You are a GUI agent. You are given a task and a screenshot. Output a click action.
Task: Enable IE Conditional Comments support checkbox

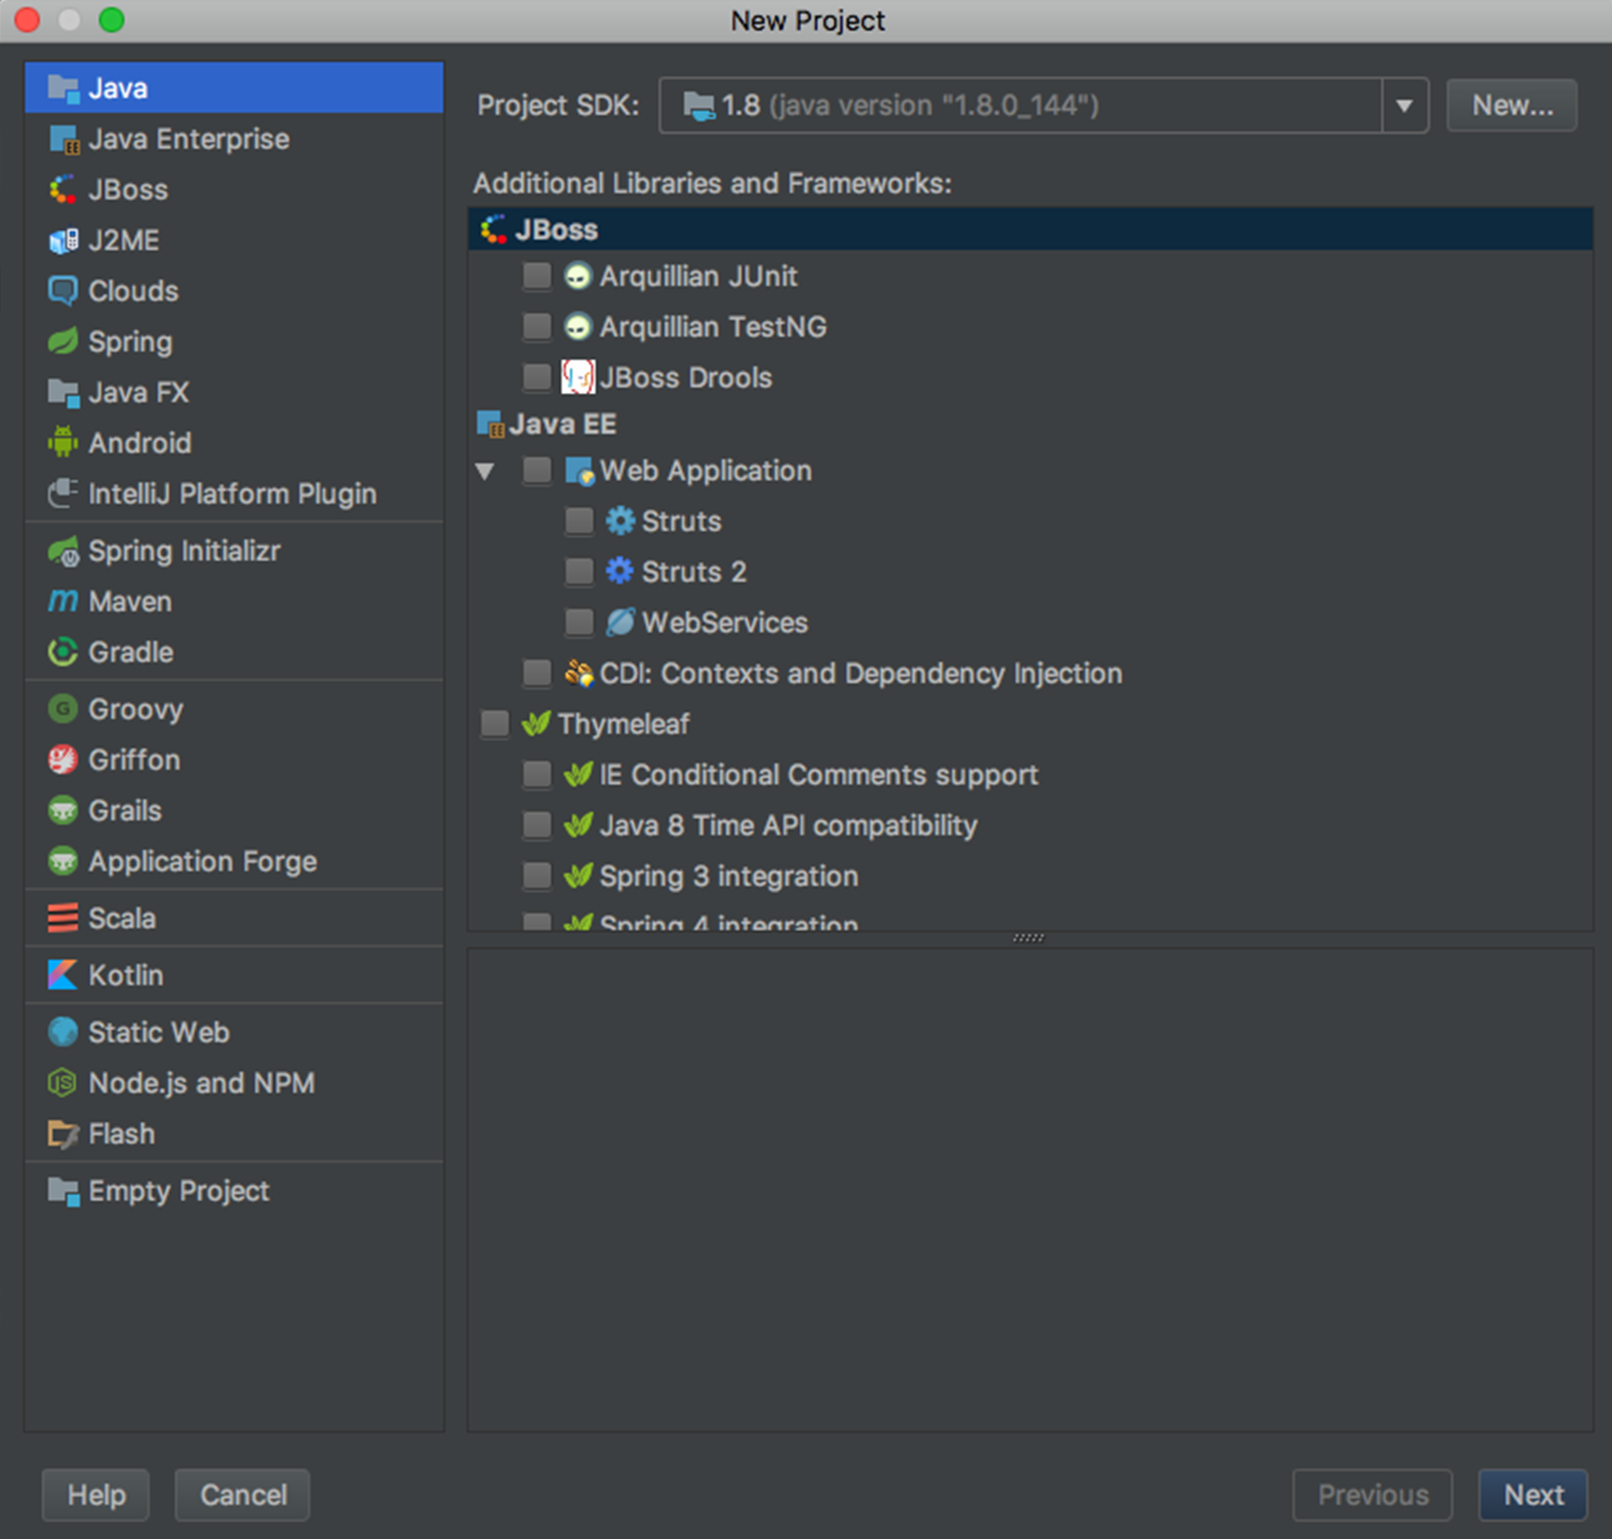click(x=537, y=774)
